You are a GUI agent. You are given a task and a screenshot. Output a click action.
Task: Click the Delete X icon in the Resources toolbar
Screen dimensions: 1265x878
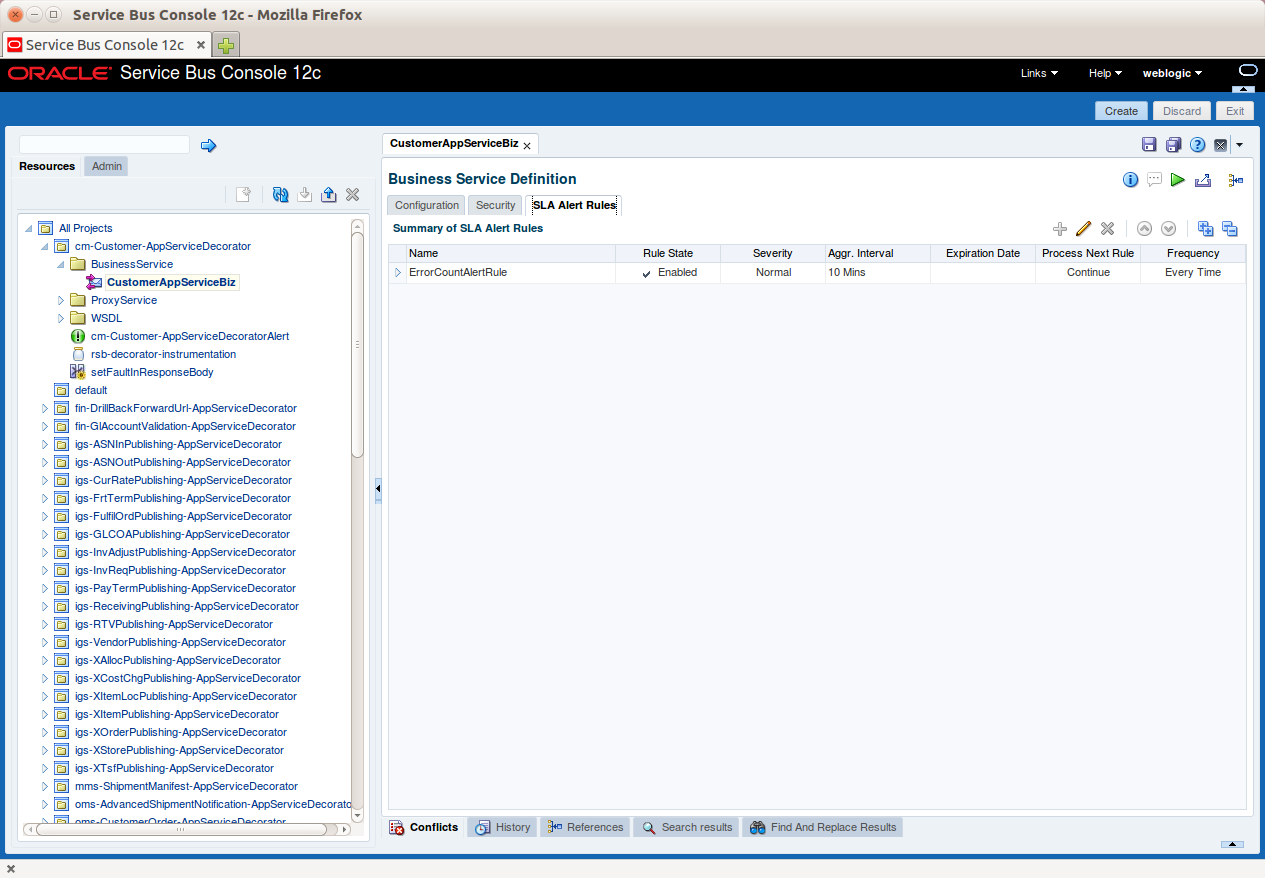(352, 195)
